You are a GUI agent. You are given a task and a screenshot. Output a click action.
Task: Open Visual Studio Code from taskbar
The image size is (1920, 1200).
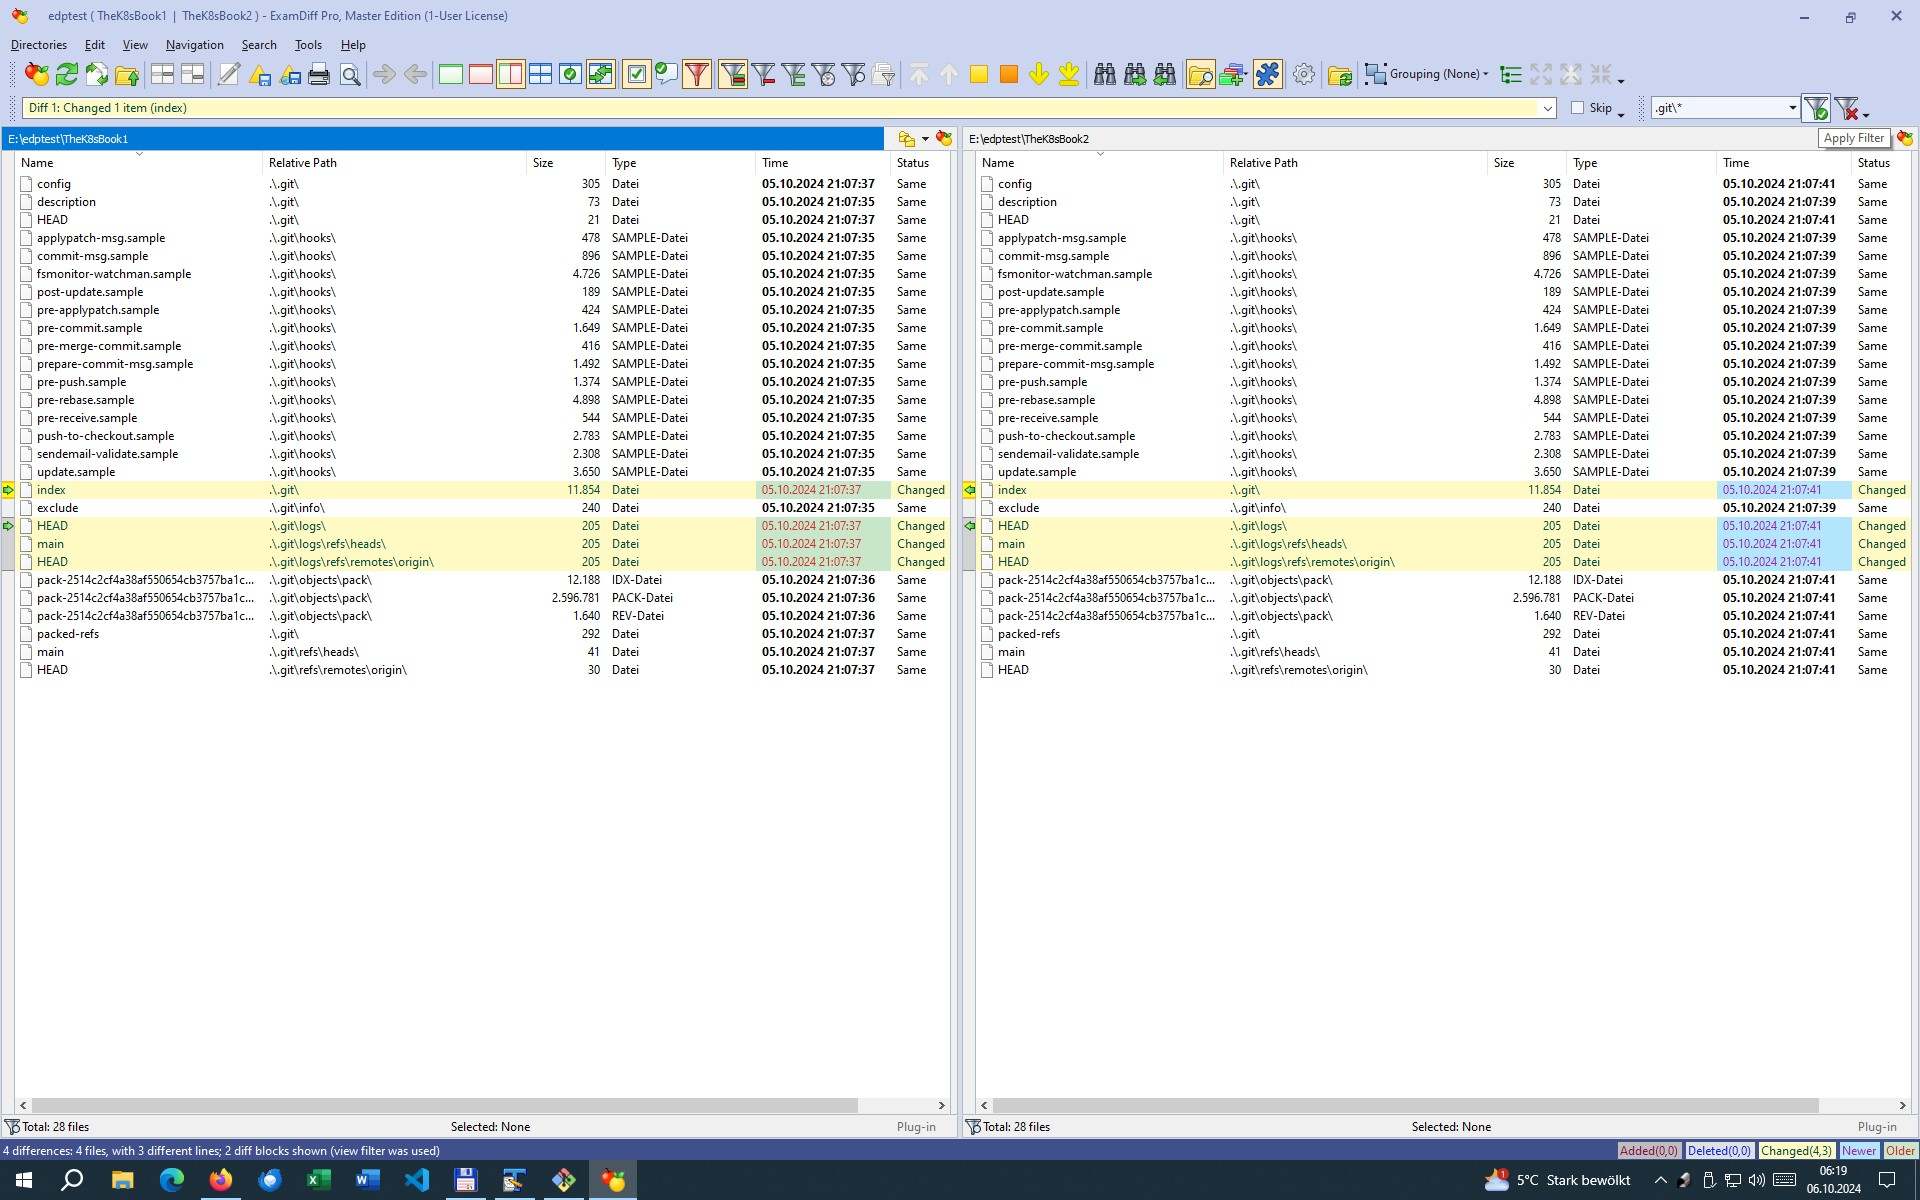point(416,1180)
